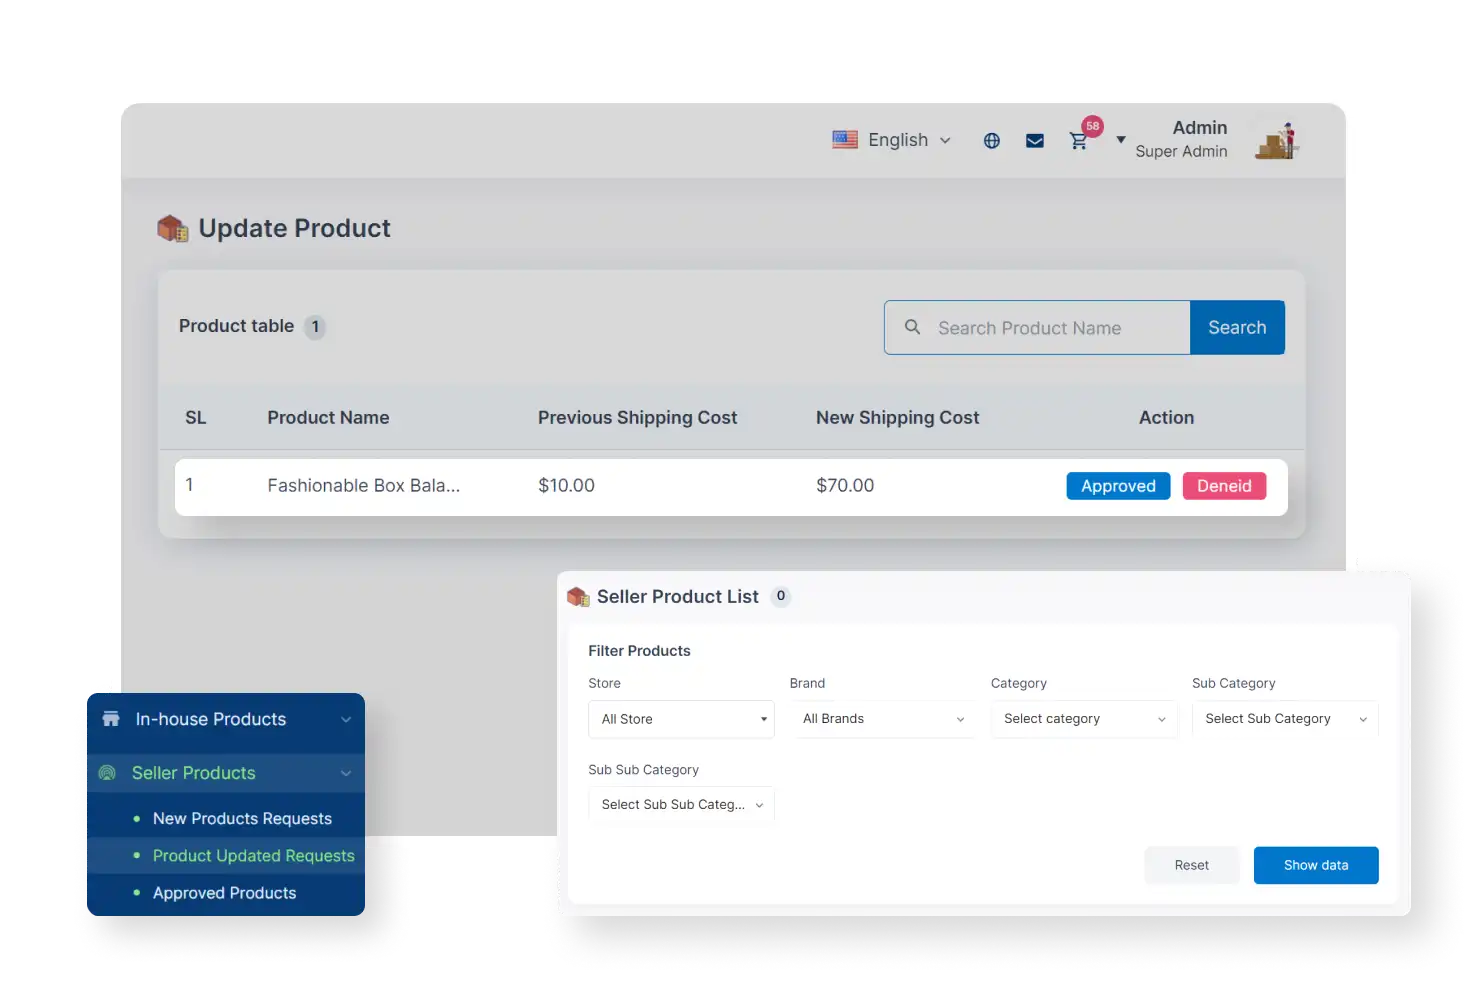Viewport: 1467px width, 992px height.
Task: Click the magnifier icon in search field
Action: point(912,327)
